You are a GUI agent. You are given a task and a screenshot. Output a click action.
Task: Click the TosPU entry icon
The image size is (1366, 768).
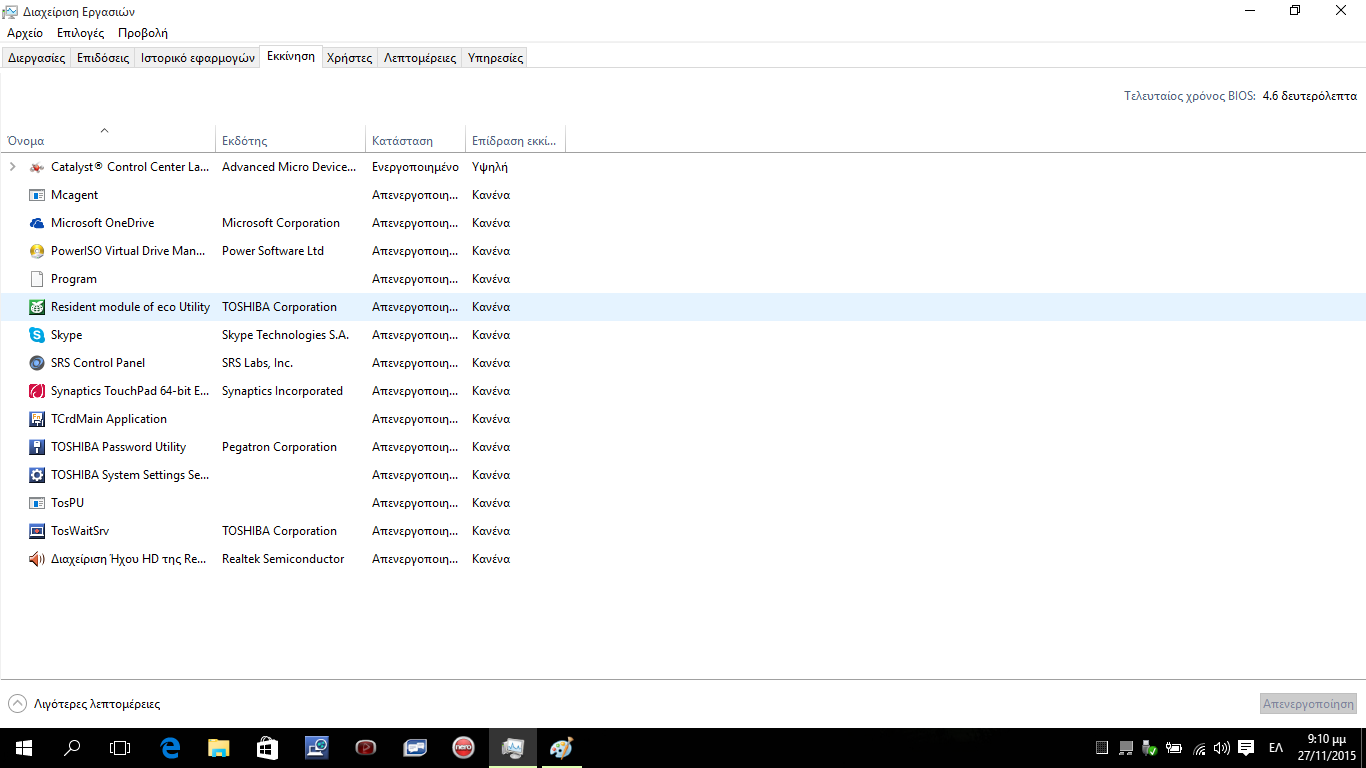[37, 503]
